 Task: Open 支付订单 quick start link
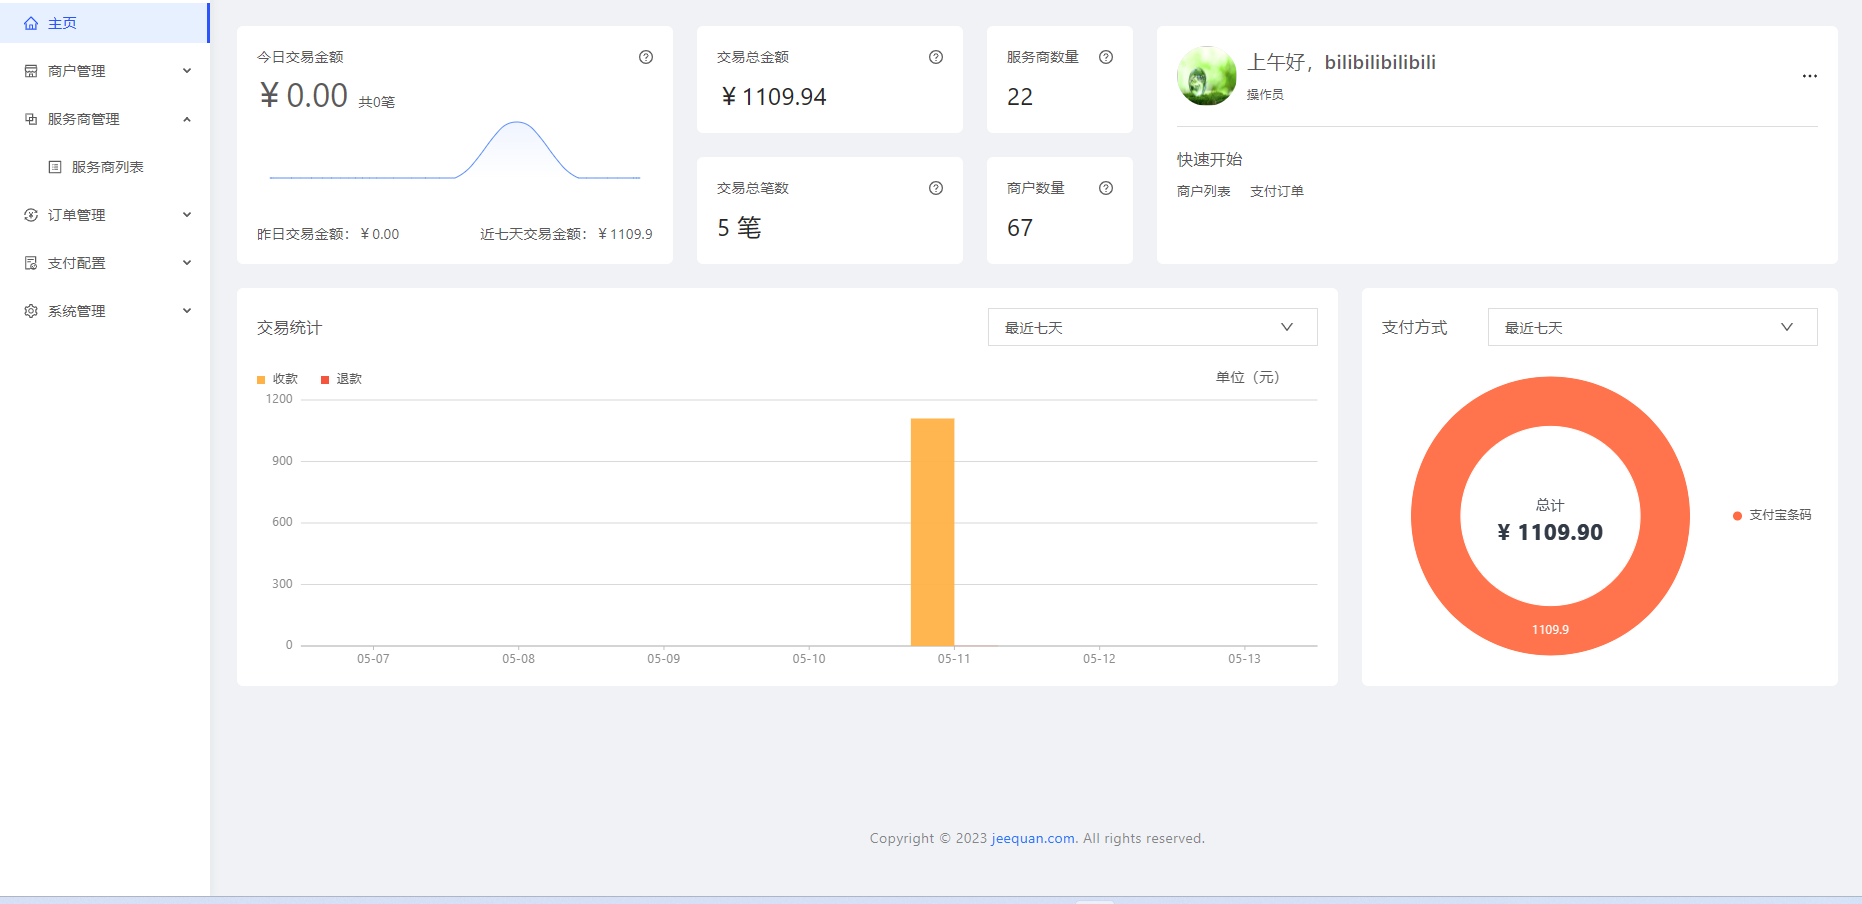tap(1276, 191)
